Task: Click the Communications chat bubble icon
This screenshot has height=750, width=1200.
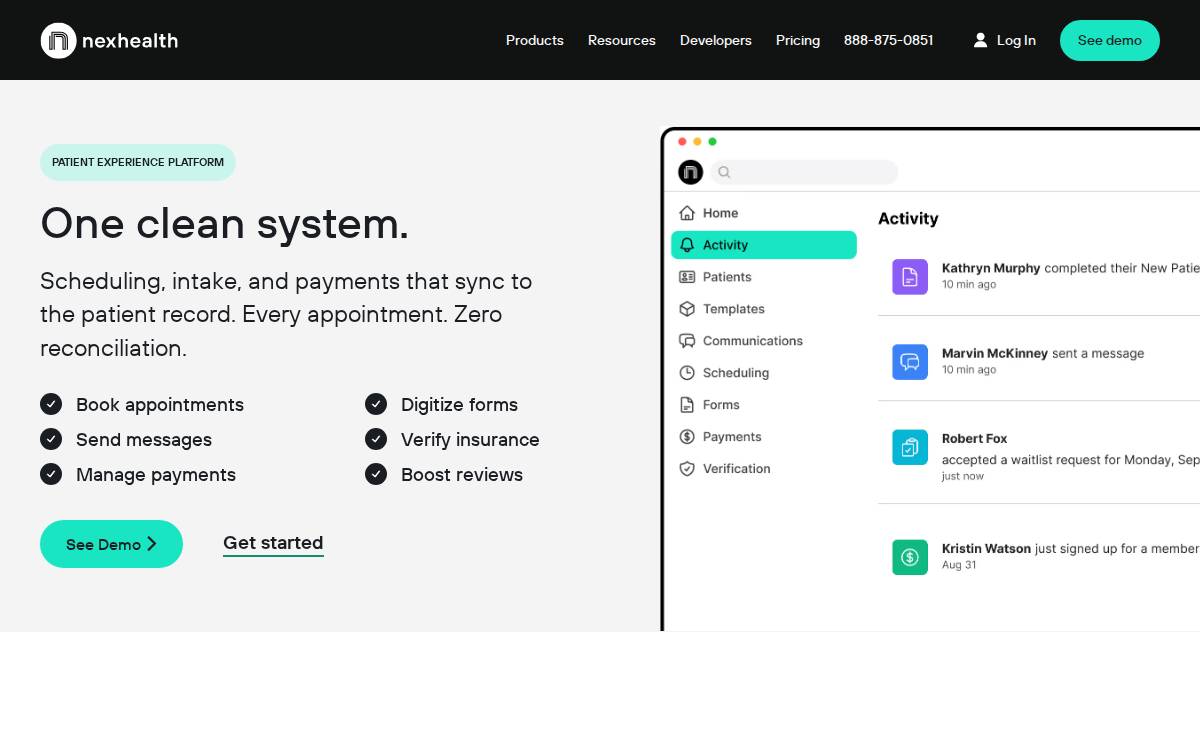Action: point(687,341)
